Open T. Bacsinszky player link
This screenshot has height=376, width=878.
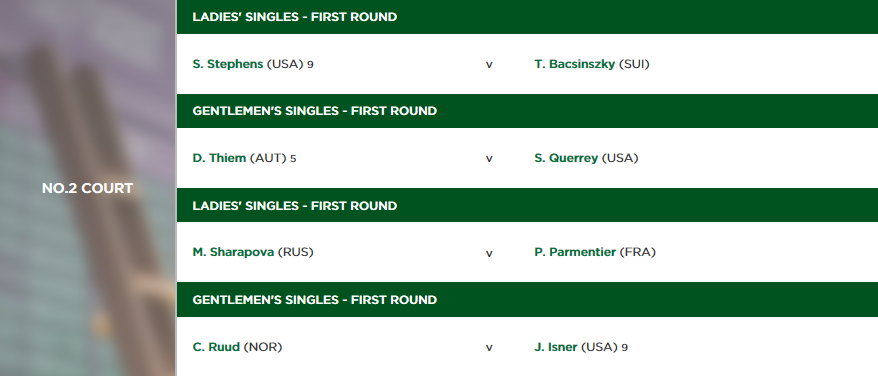(575, 64)
